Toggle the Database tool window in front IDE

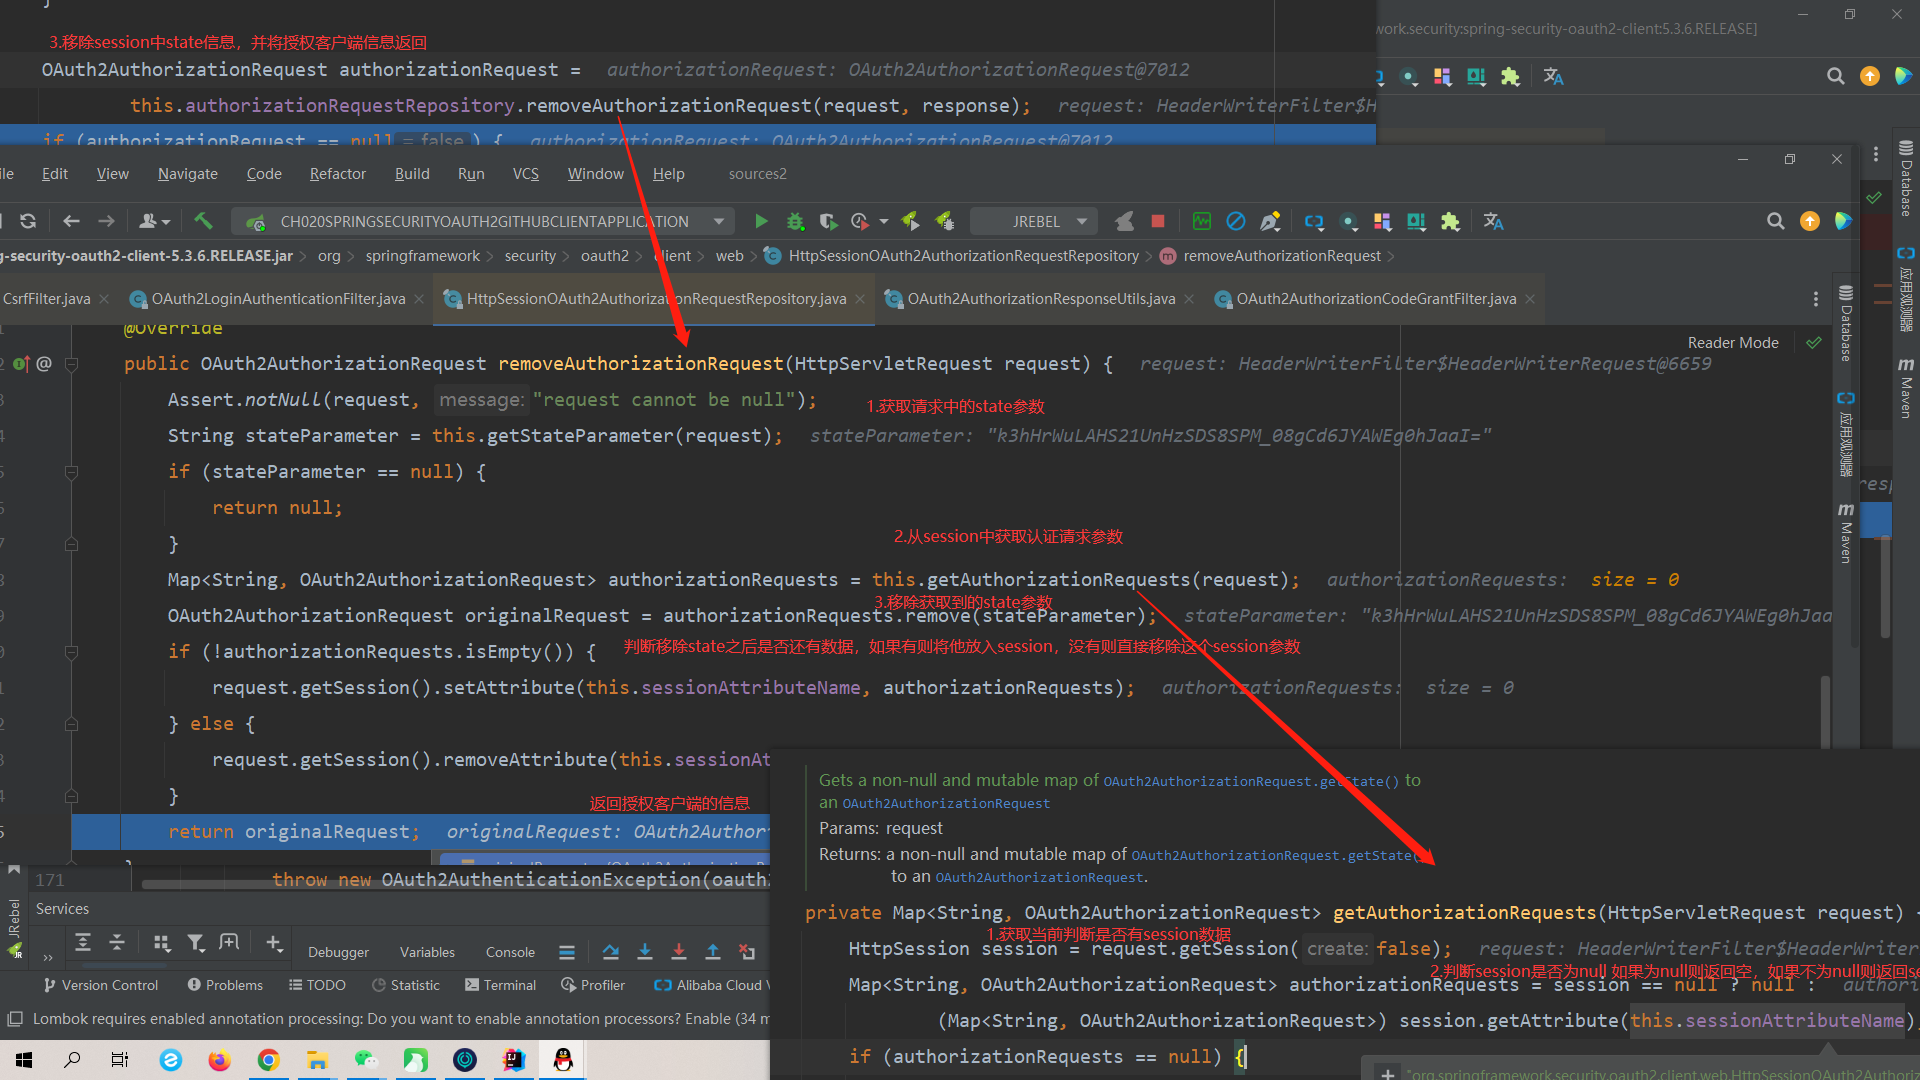1846,323
